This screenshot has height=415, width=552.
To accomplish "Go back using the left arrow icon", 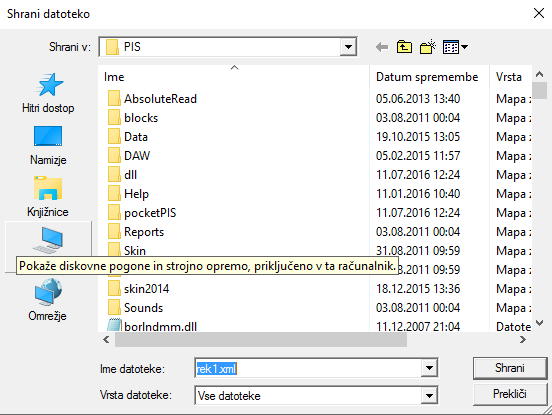I will (x=382, y=47).
